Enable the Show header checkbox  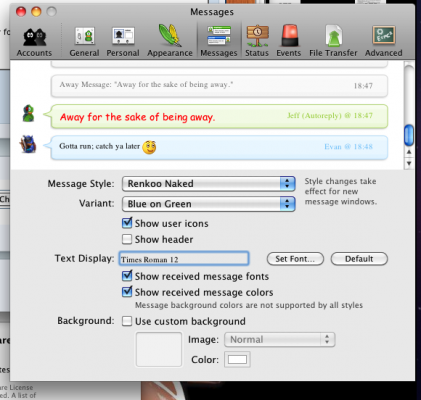pos(127,239)
